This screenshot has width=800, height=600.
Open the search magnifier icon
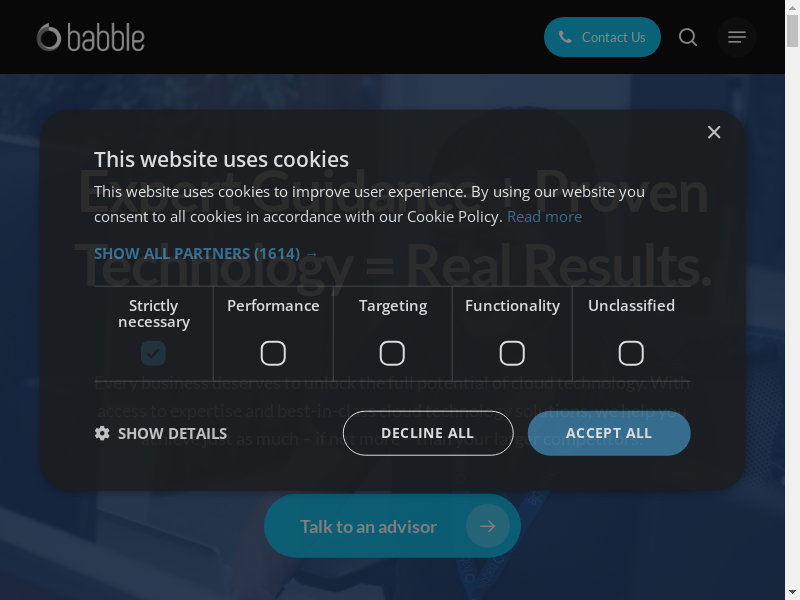point(688,37)
